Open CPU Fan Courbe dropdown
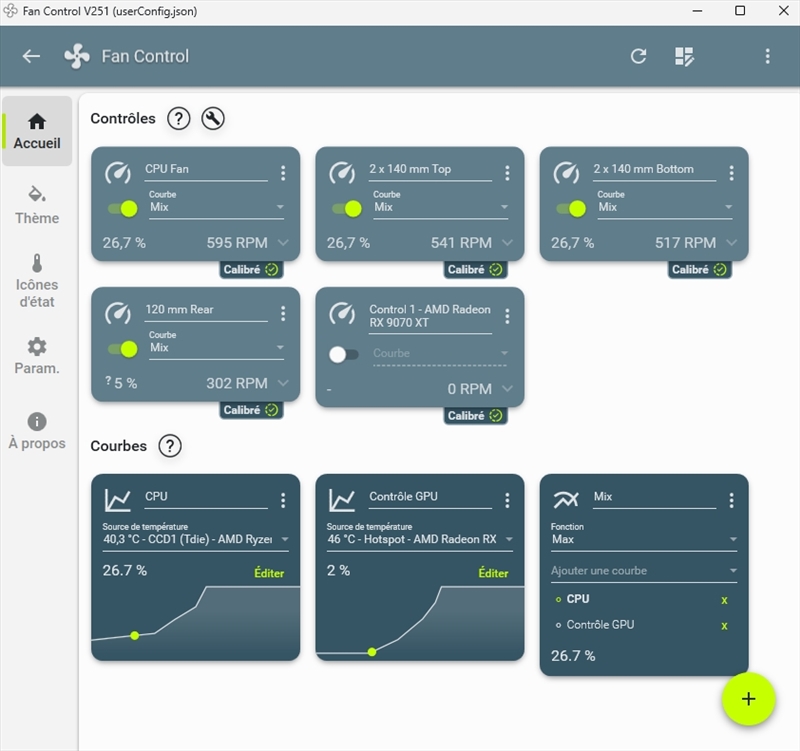The image size is (800, 751). tap(216, 205)
